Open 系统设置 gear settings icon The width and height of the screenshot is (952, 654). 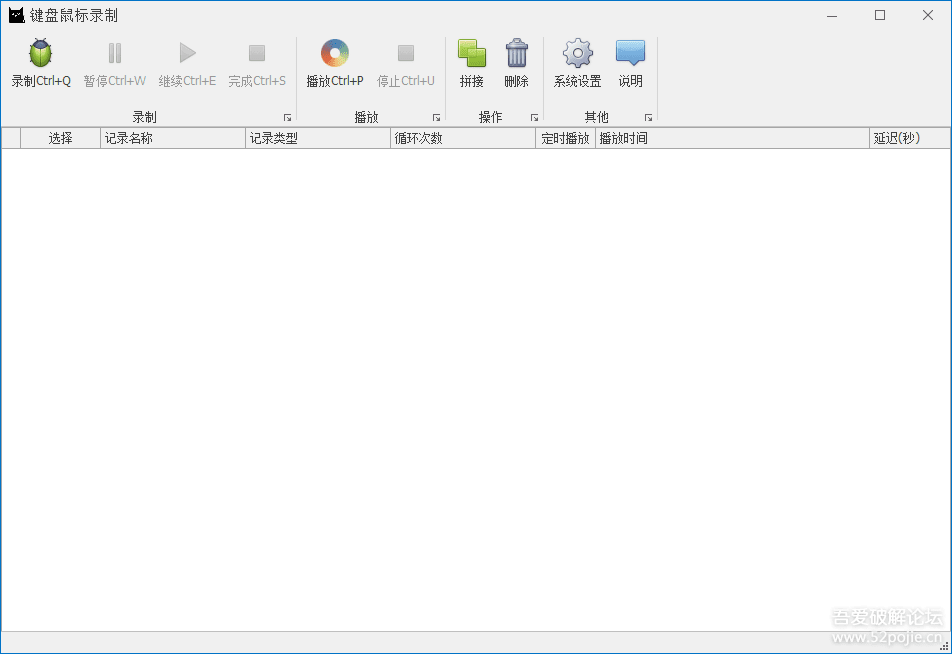577,53
